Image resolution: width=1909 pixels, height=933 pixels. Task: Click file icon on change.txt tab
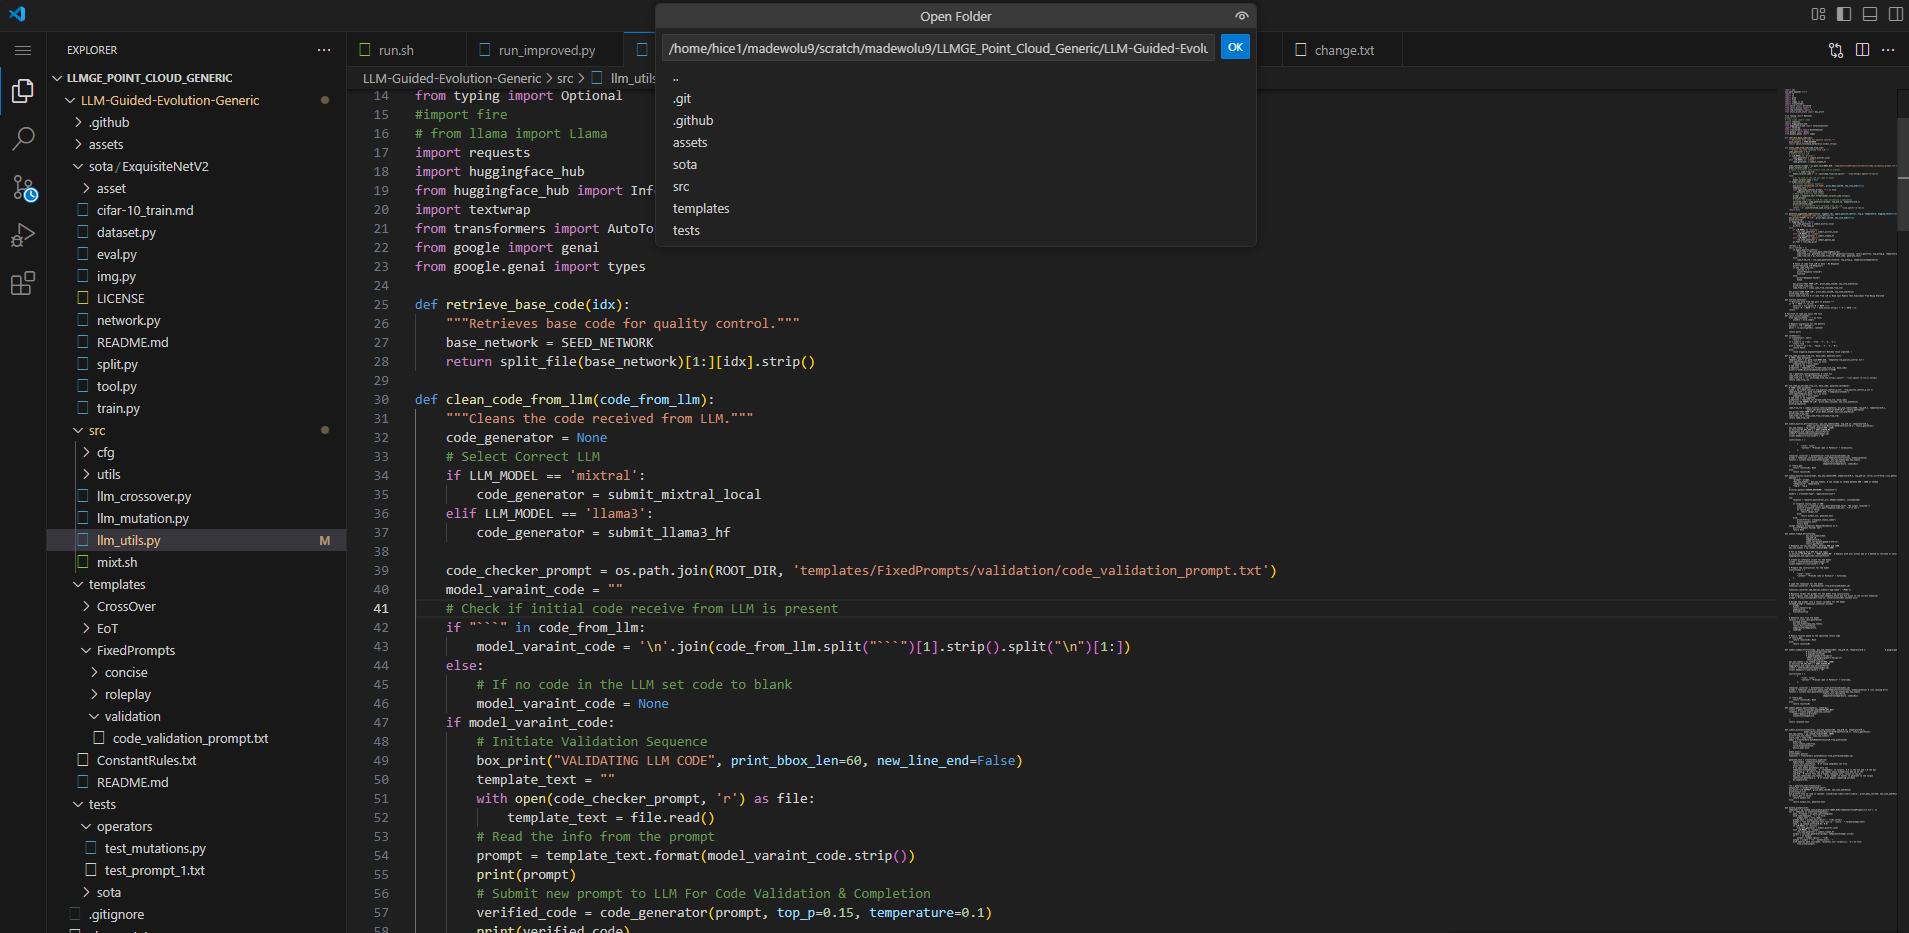click(1301, 50)
